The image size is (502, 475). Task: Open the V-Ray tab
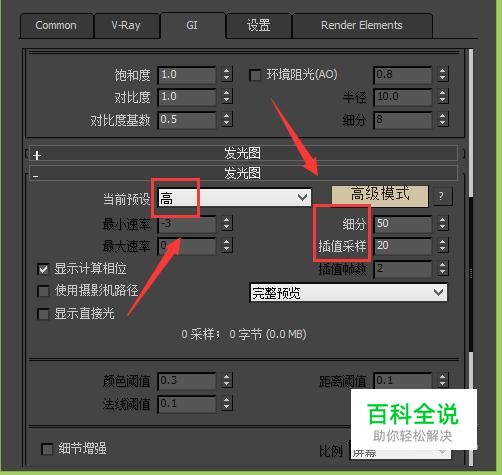pos(126,26)
